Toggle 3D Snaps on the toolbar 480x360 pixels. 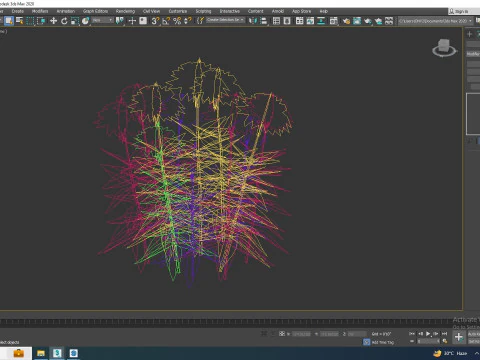pyautogui.click(x=155, y=21)
